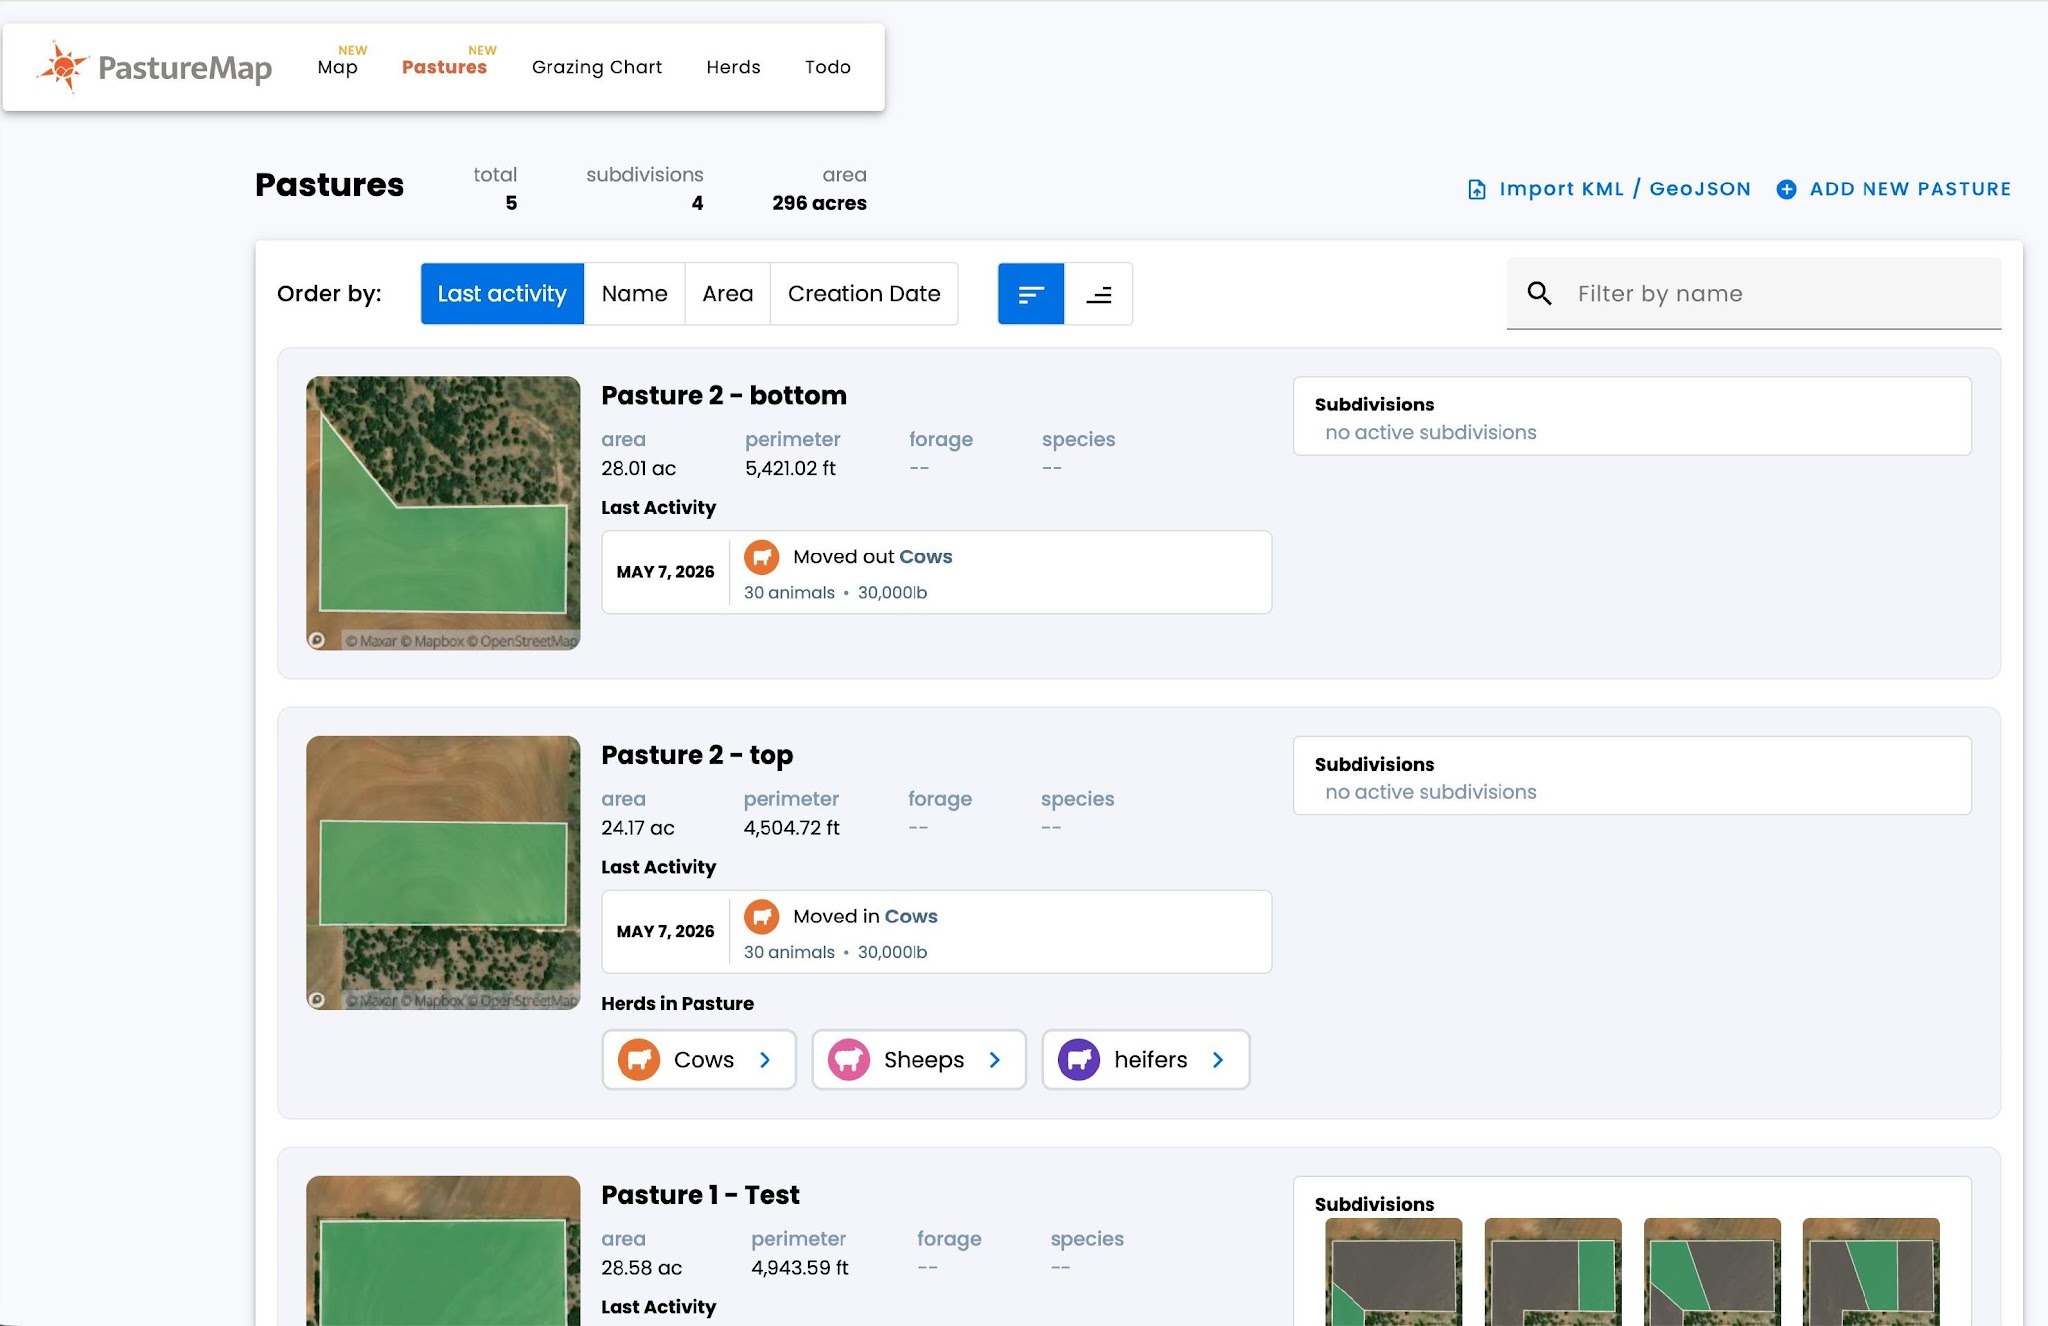The width and height of the screenshot is (2048, 1326).
Task: Open second subdivision thumbnail of Pasture 1
Action: click(x=1553, y=1272)
